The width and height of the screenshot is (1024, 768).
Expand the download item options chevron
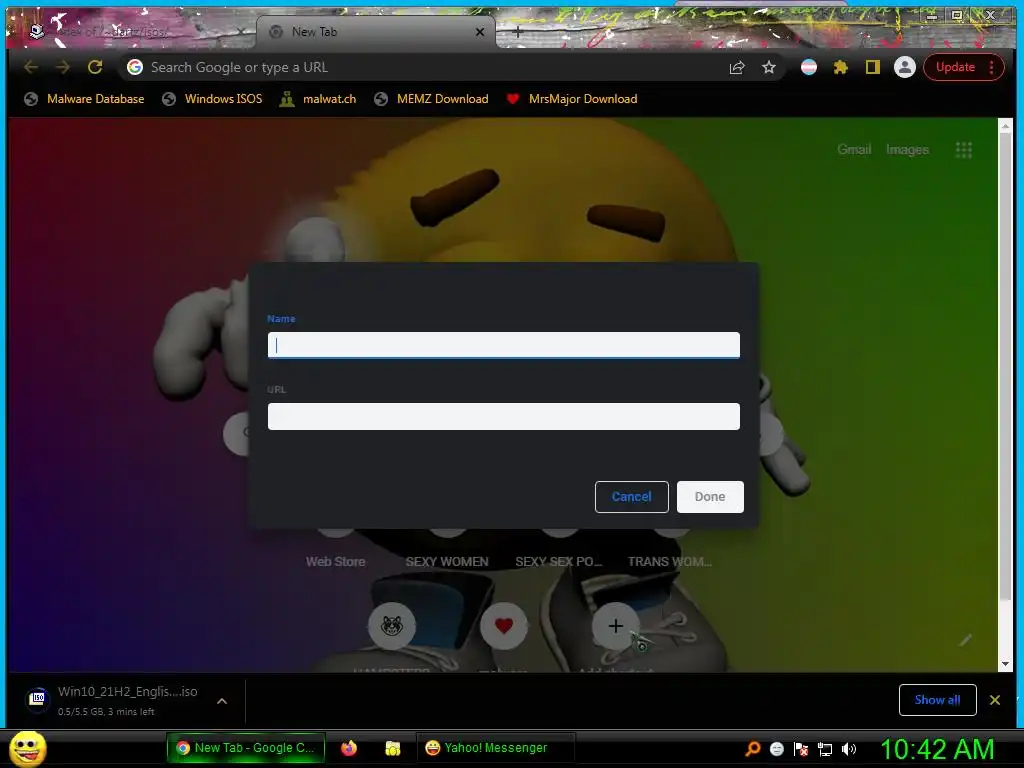(x=222, y=701)
